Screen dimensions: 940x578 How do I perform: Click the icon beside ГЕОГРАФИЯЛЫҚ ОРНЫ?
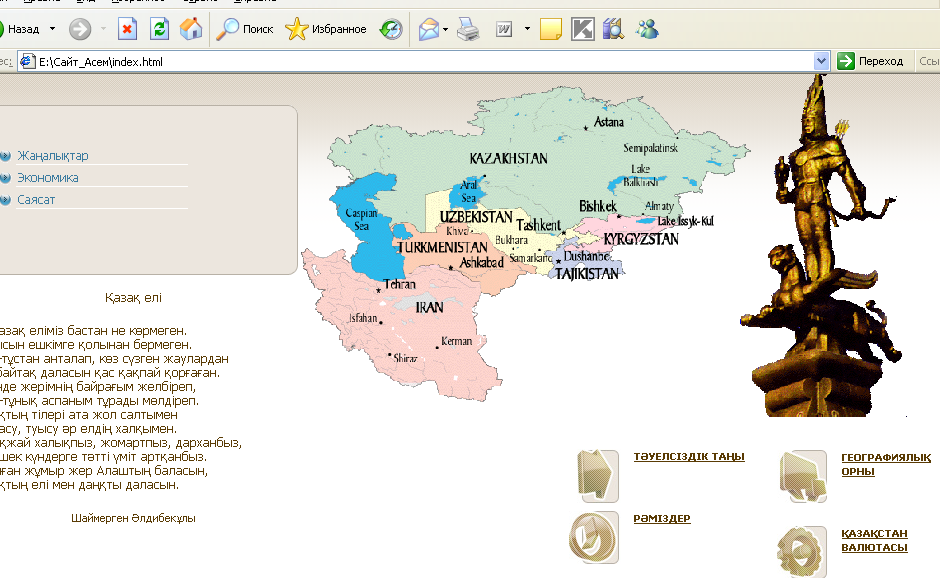pos(803,476)
